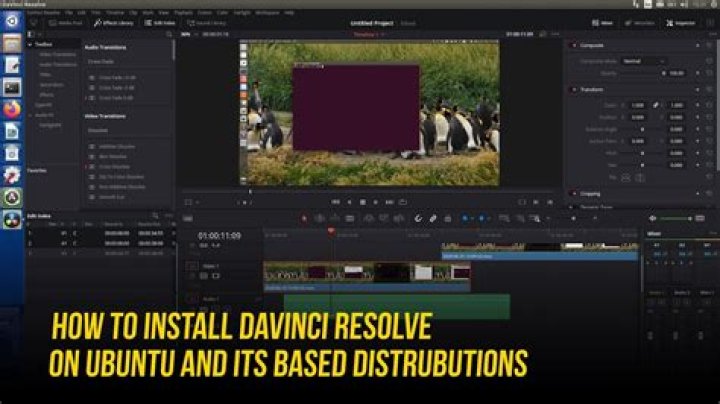Adjust the Rotation Angle slider

click(643, 129)
